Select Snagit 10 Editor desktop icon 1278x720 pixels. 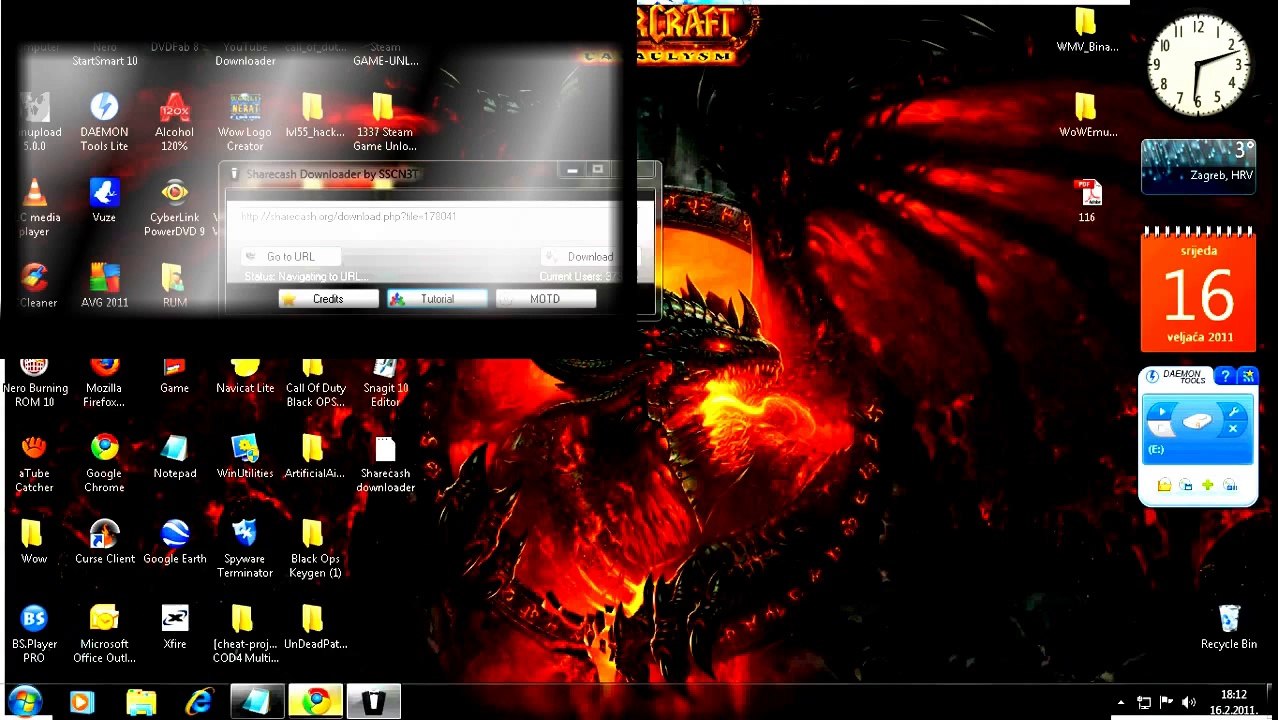(385, 383)
